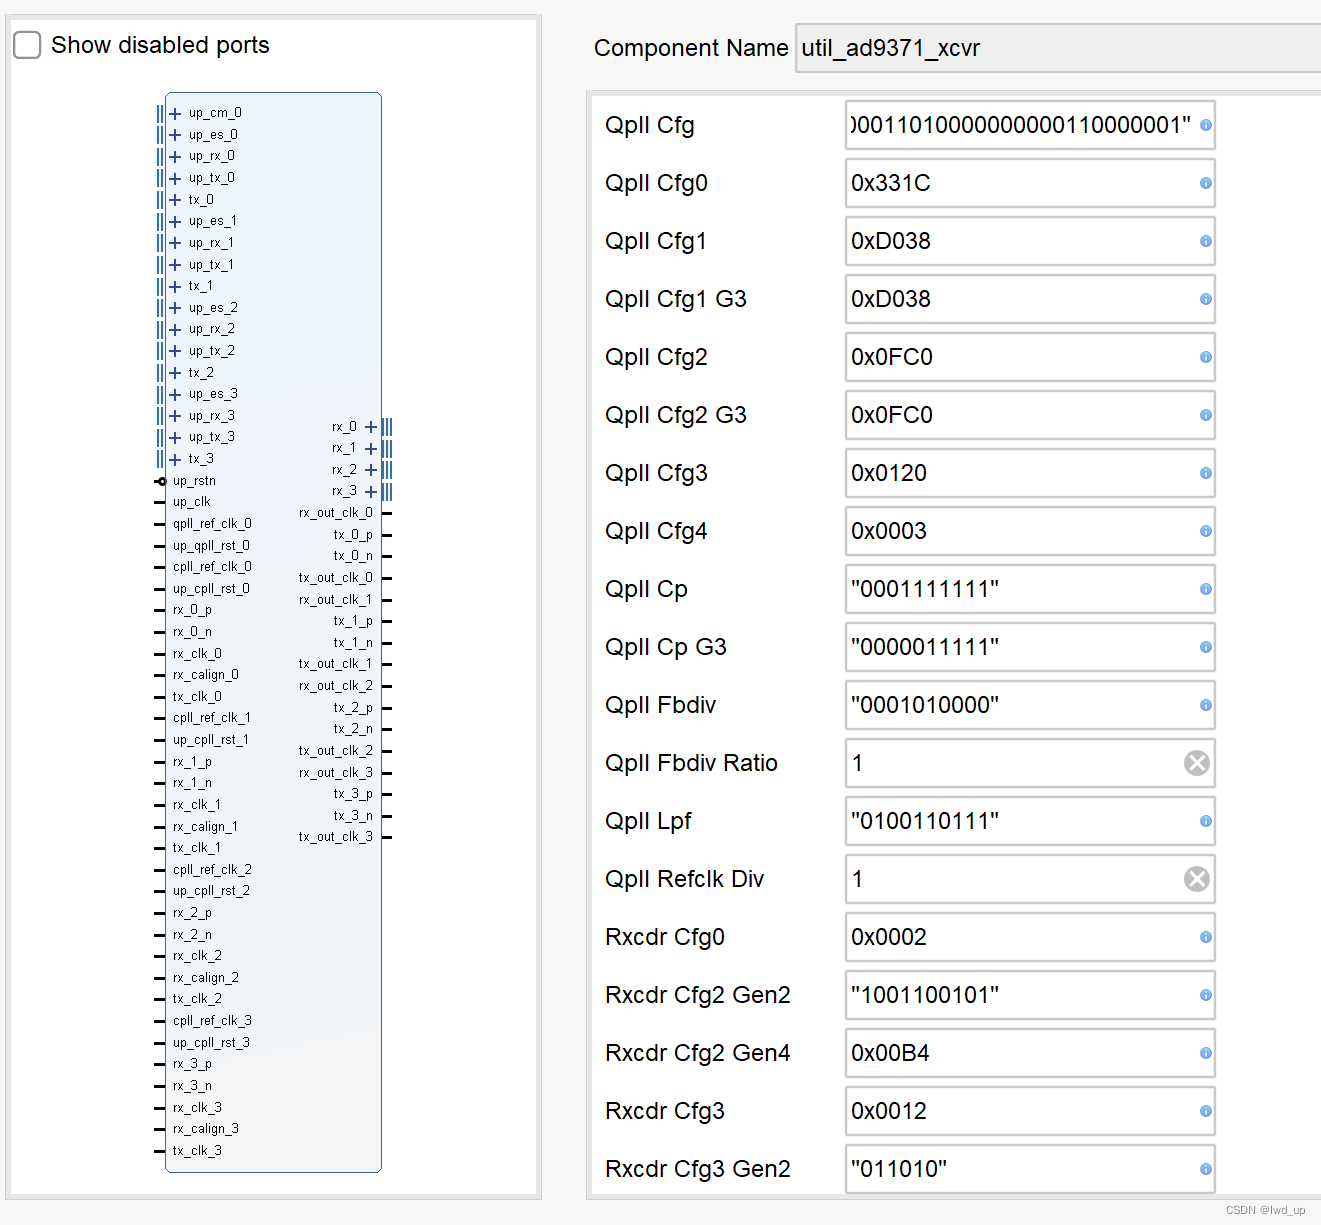Screen dimensions: 1321x1225
Task: Edit the Component Name field
Action: click(x=1058, y=48)
